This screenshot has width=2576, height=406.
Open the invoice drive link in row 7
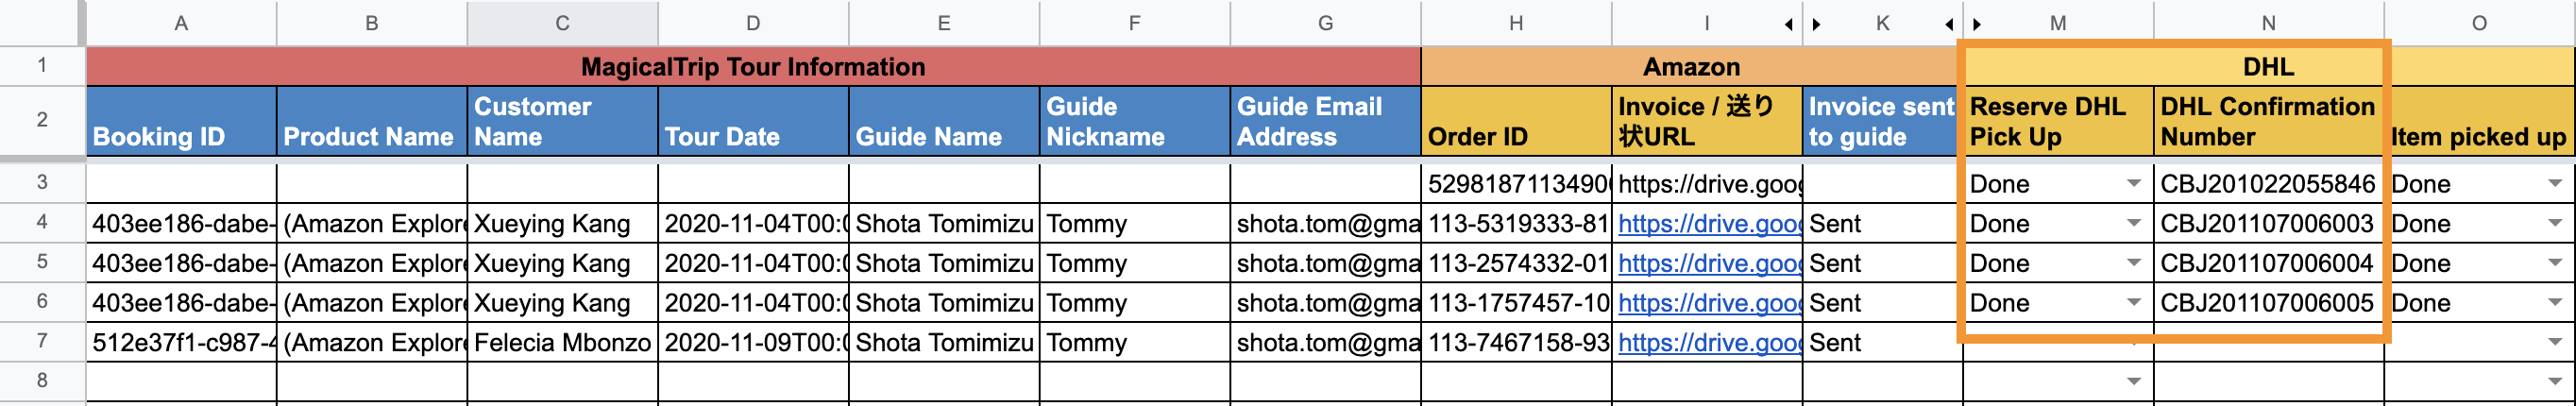(1708, 343)
